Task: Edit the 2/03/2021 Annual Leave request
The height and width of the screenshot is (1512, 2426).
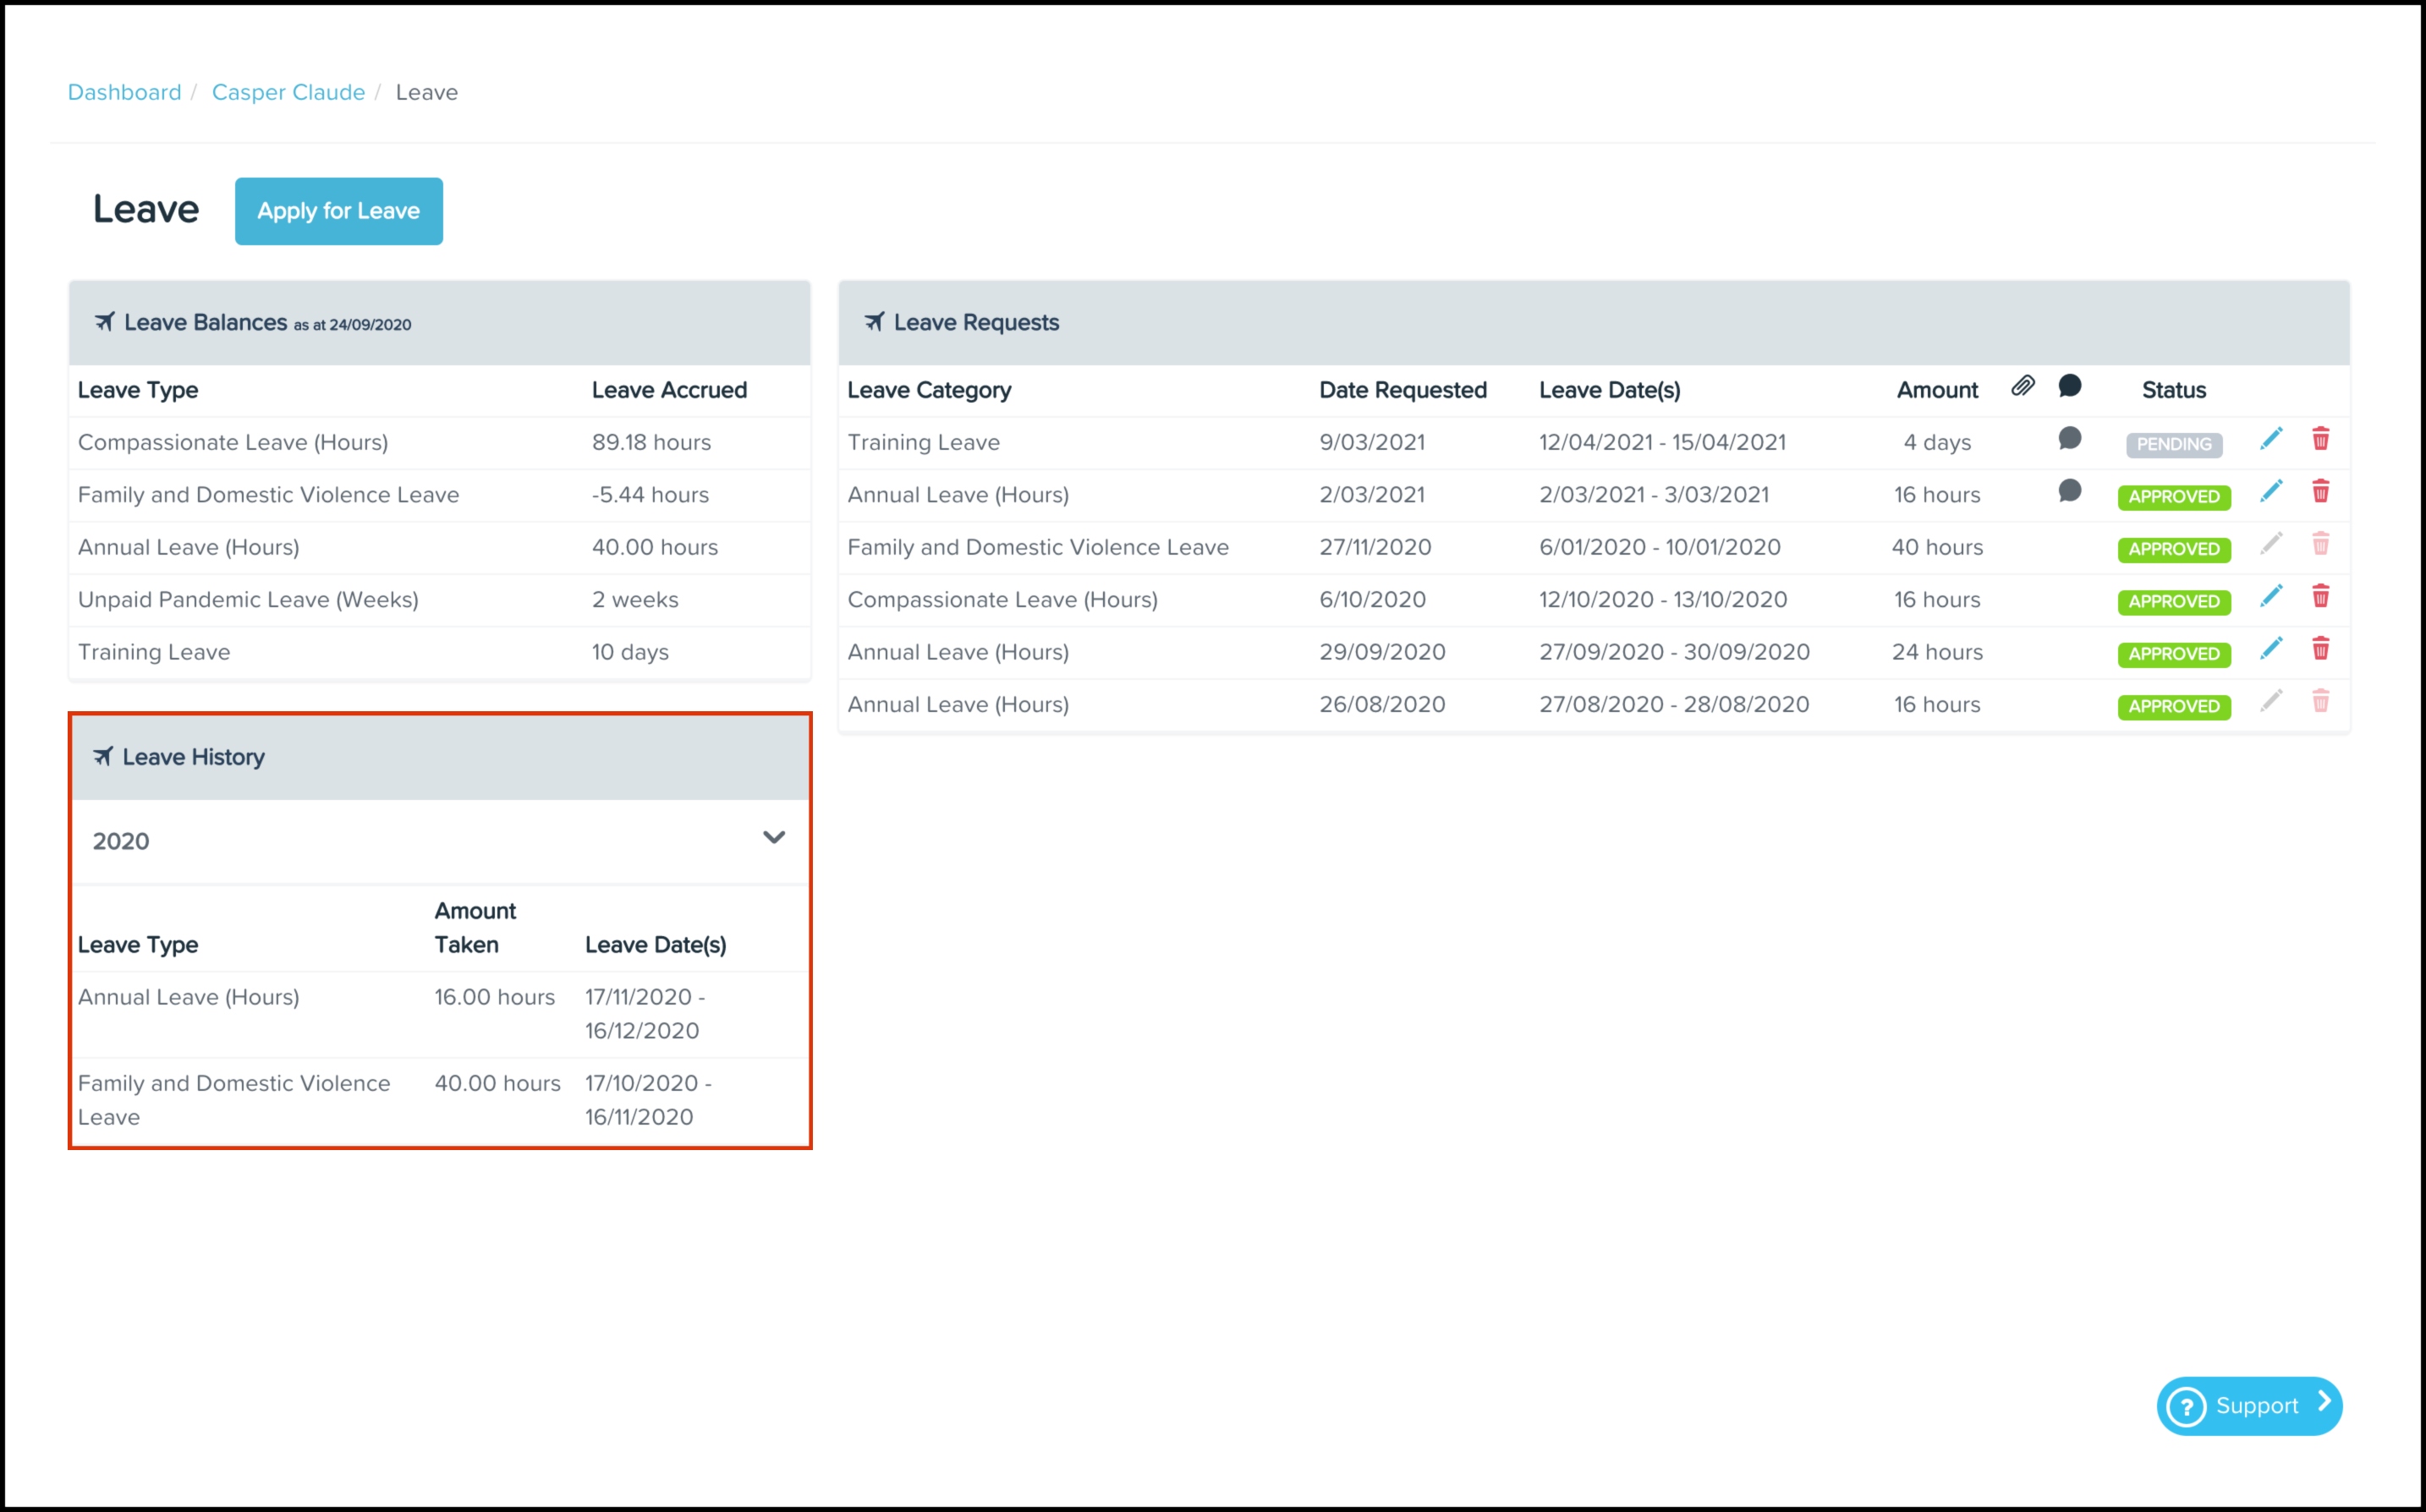Action: 2270,491
